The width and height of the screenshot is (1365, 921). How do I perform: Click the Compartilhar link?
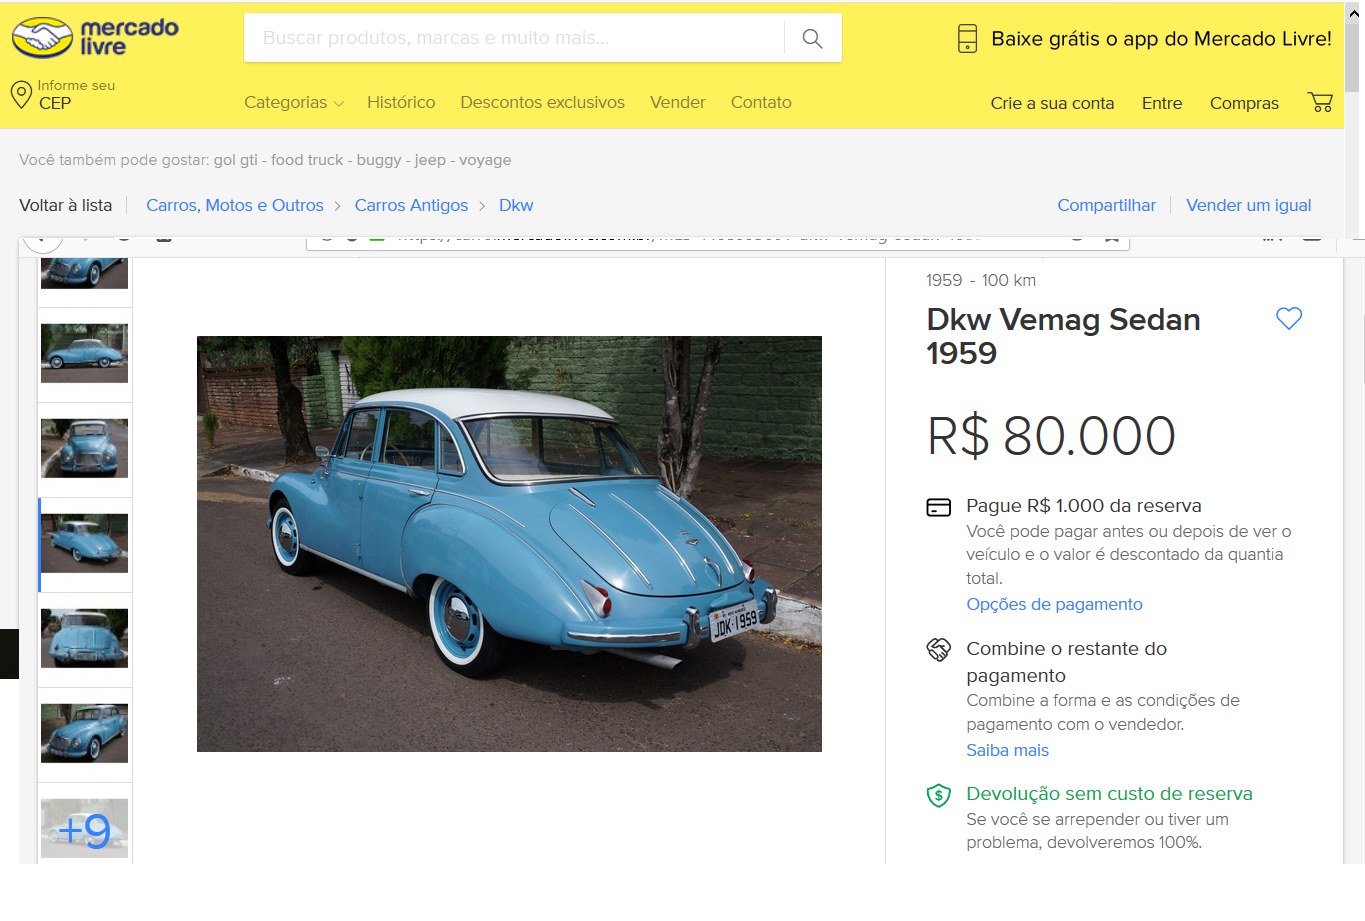[1106, 205]
